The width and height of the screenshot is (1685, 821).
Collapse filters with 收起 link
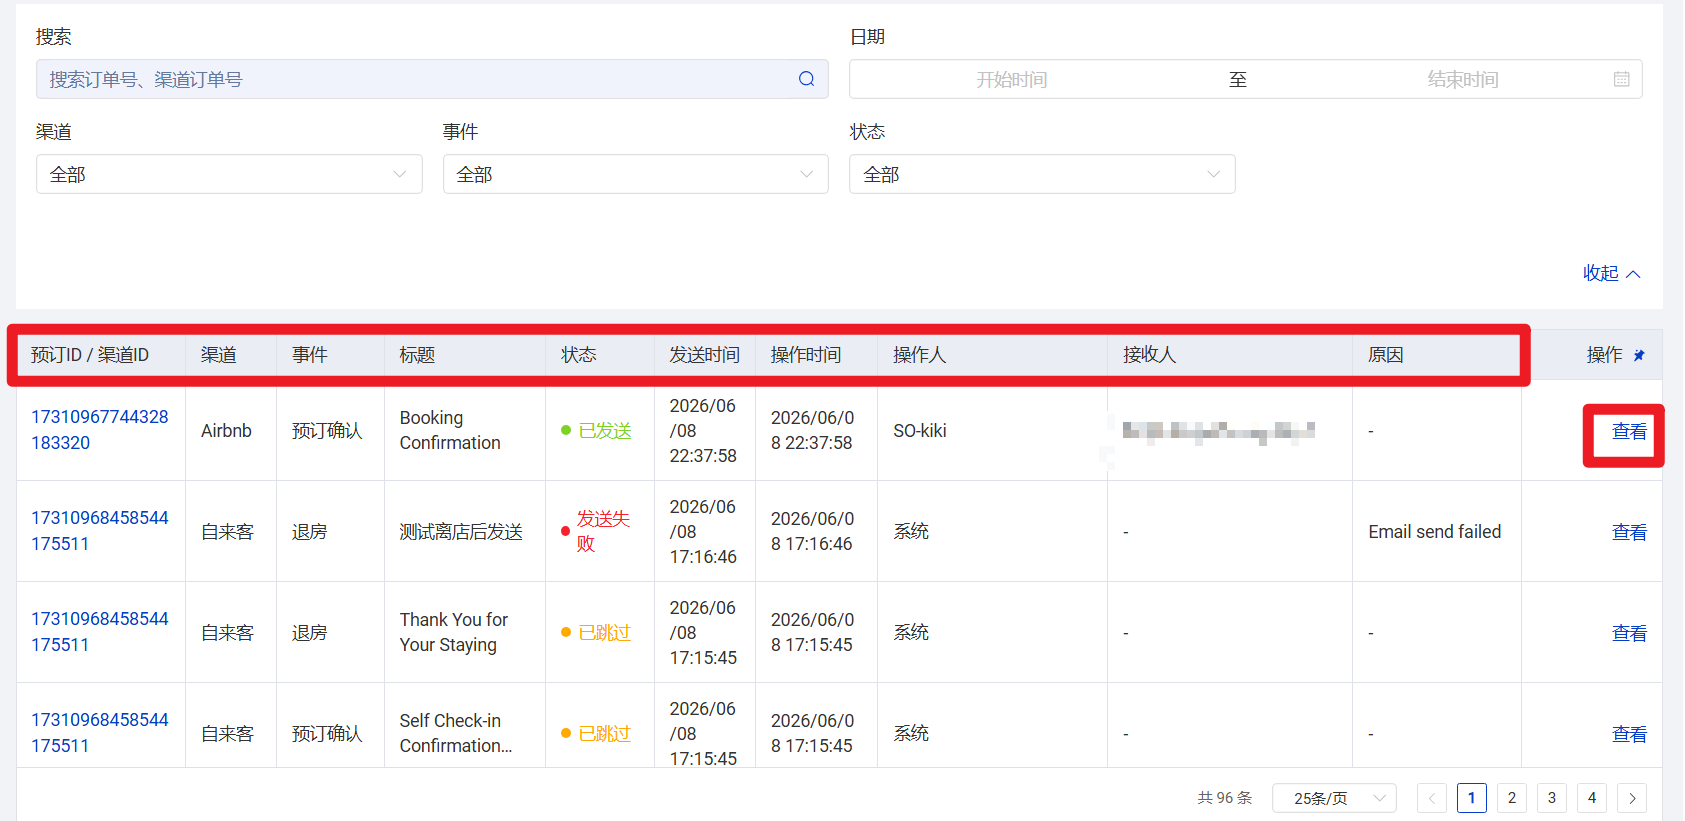(1611, 273)
